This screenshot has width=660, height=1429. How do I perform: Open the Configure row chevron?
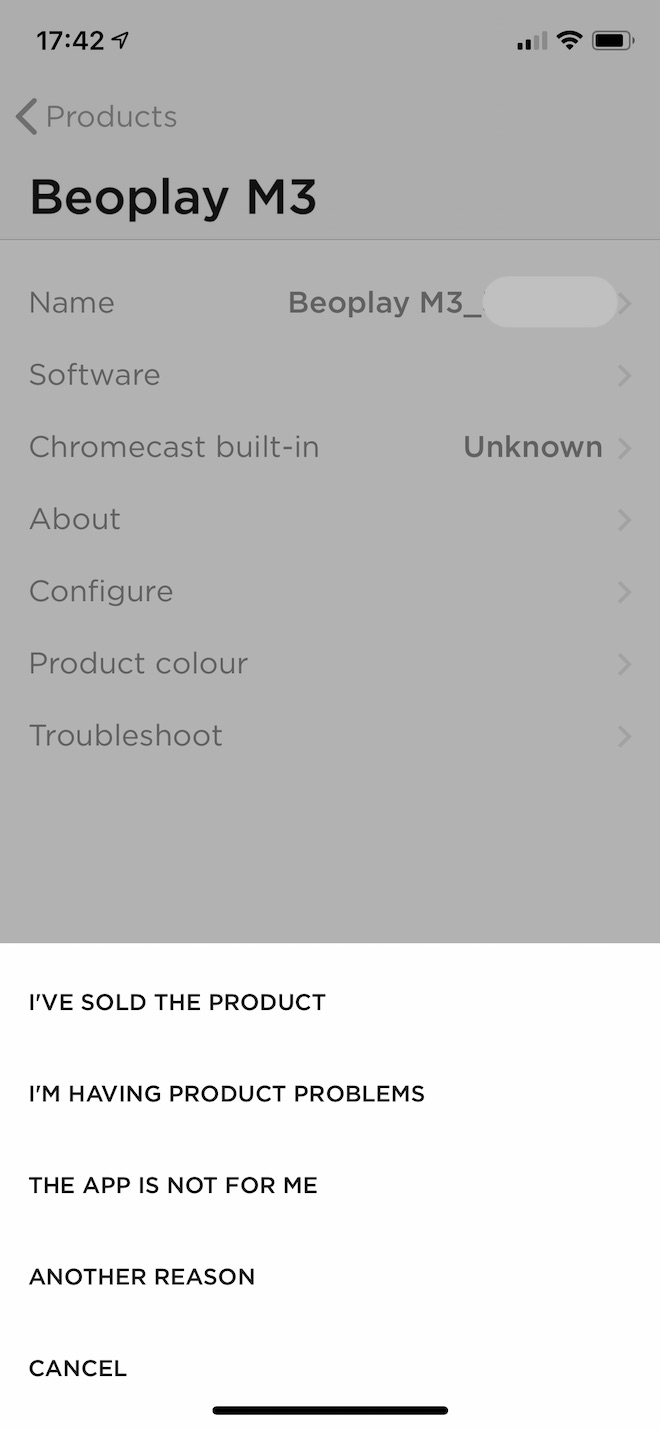tap(624, 591)
